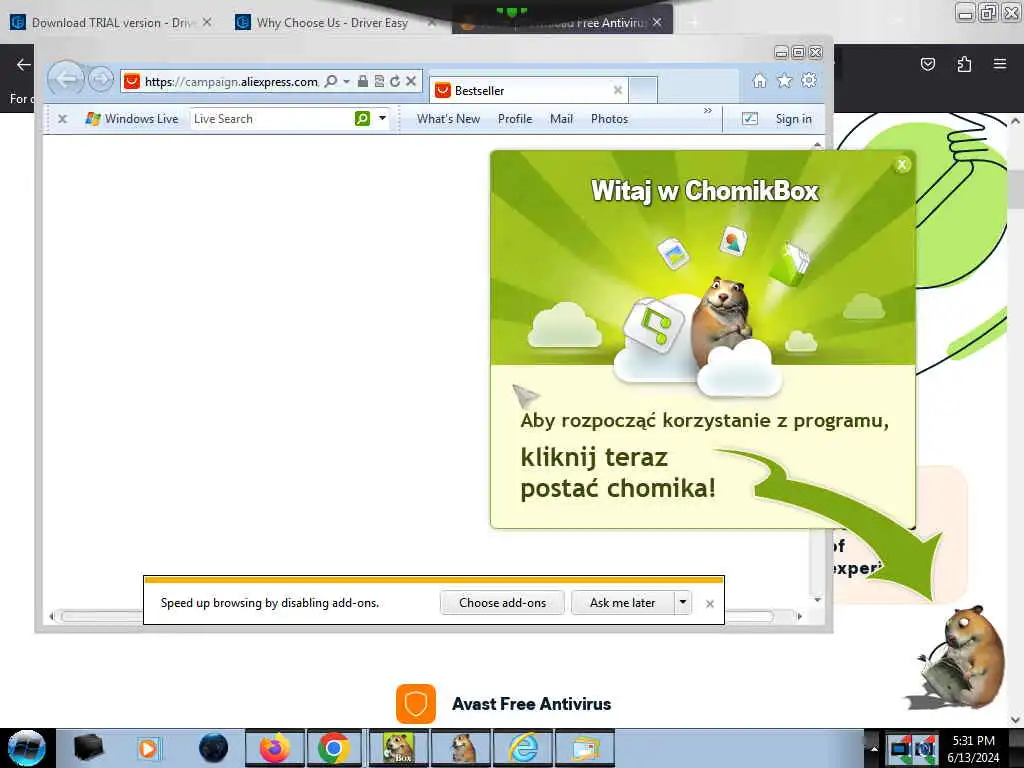1024x768 pixels.
Task: Go back in Internet Explorer
Action: [x=65, y=80]
